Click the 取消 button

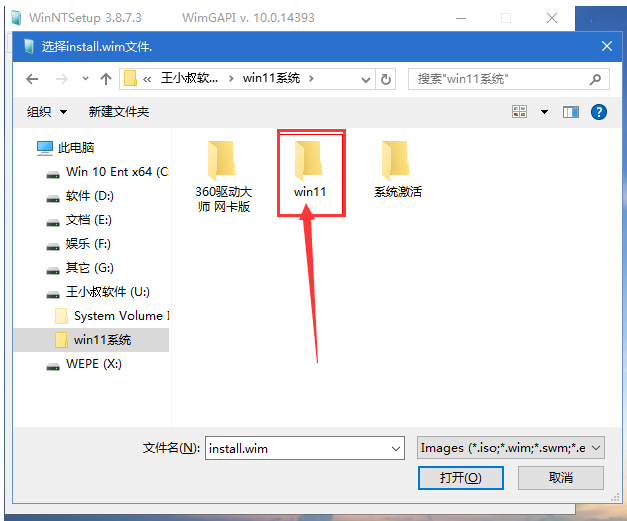[561, 477]
